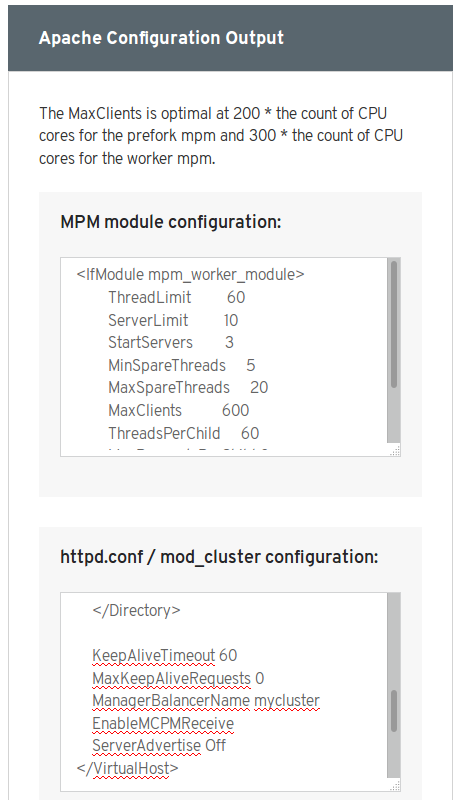Place cursor on the ThreadLimit 60 line

click(176, 297)
